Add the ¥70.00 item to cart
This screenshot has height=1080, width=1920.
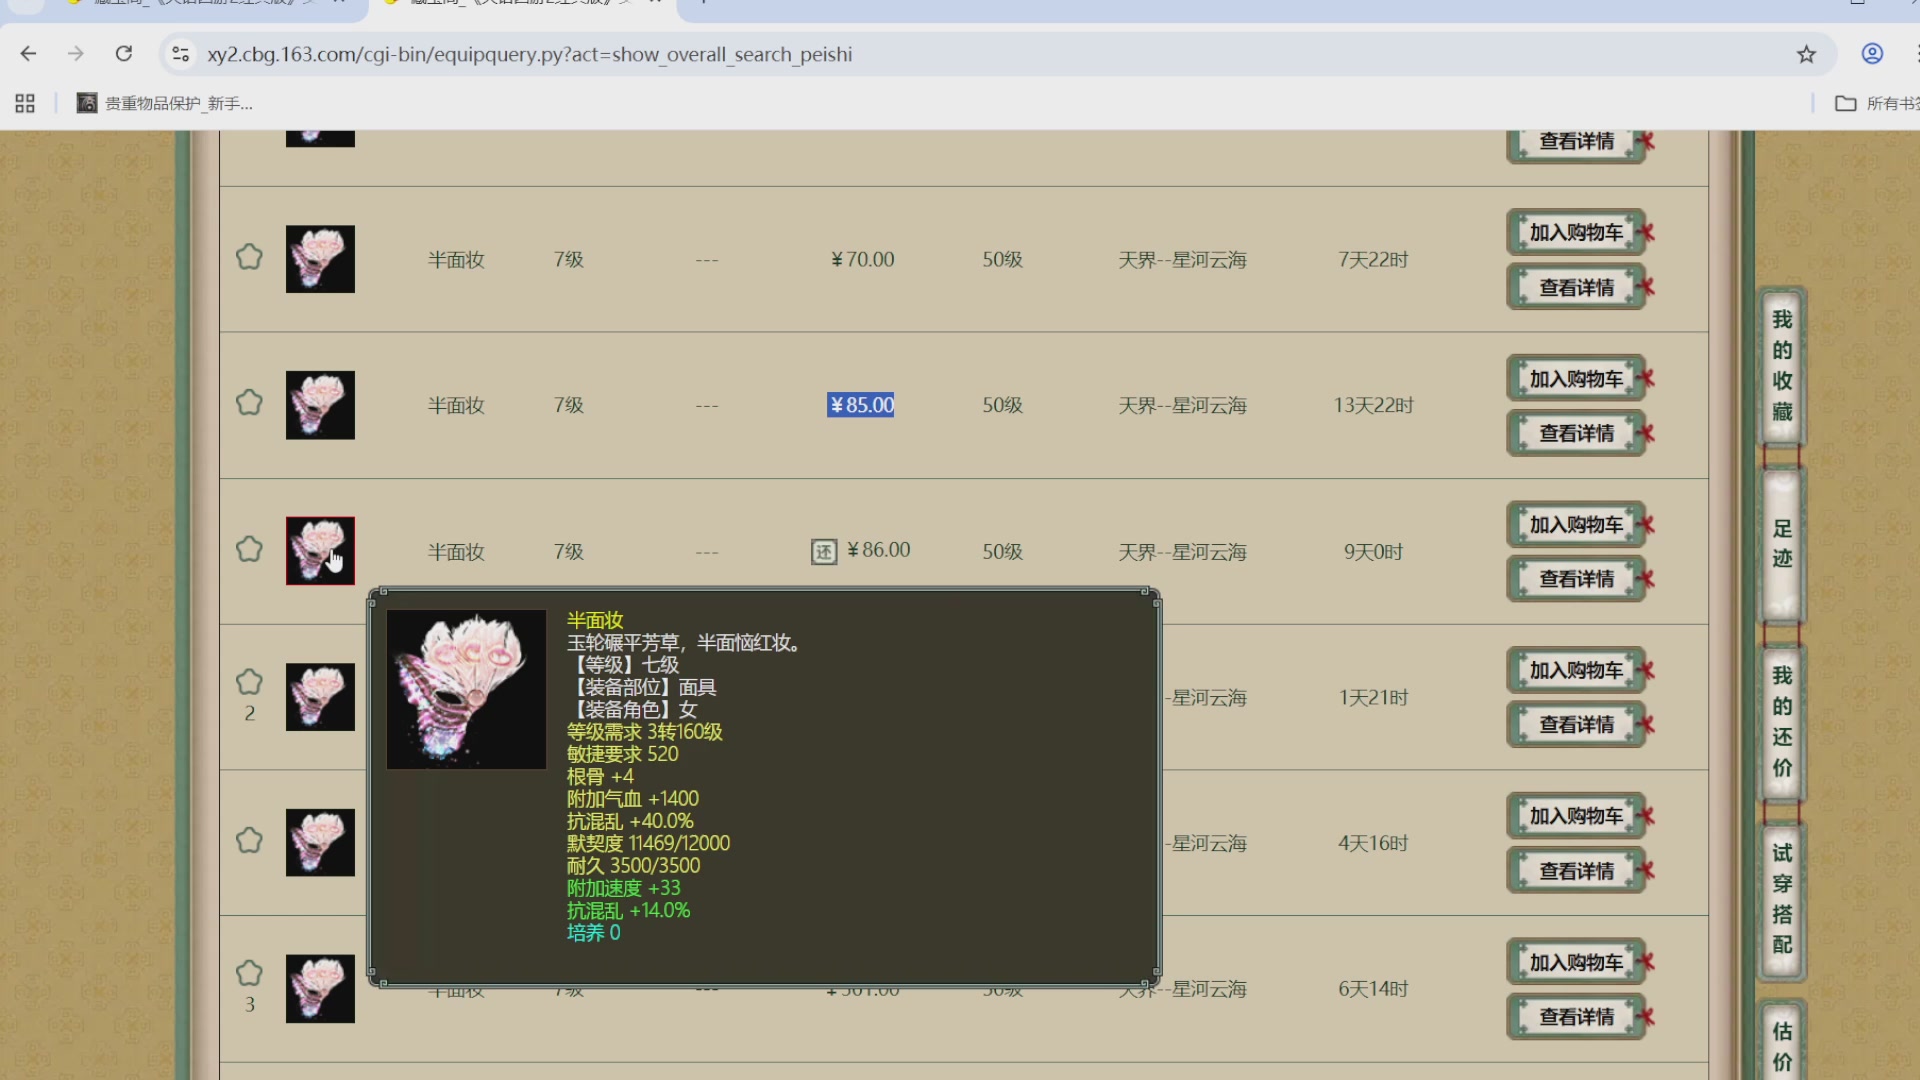pyautogui.click(x=1576, y=232)
